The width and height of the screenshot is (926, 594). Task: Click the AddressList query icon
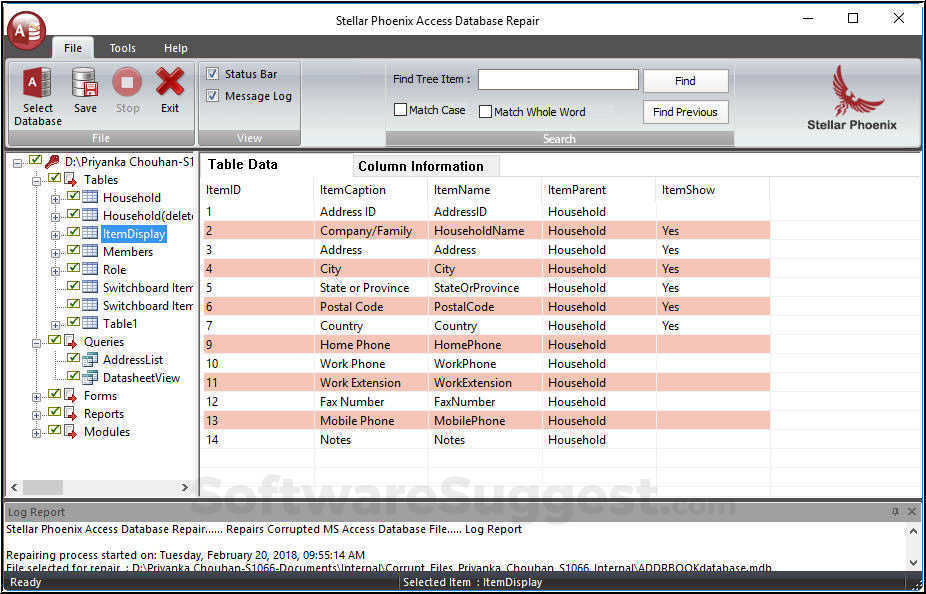click(x=90, y=360)
